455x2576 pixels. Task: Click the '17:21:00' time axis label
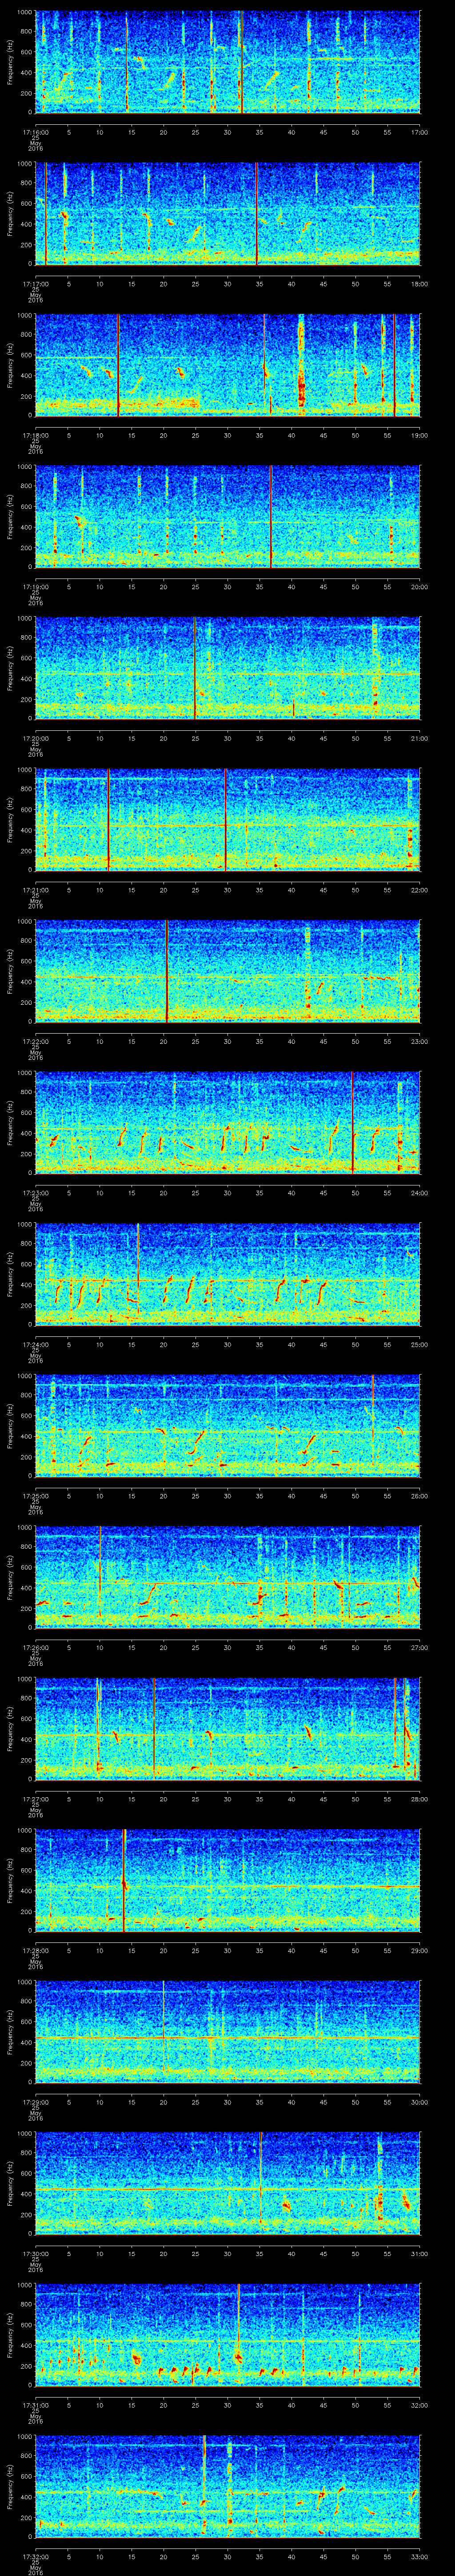(x=35, y=890)
